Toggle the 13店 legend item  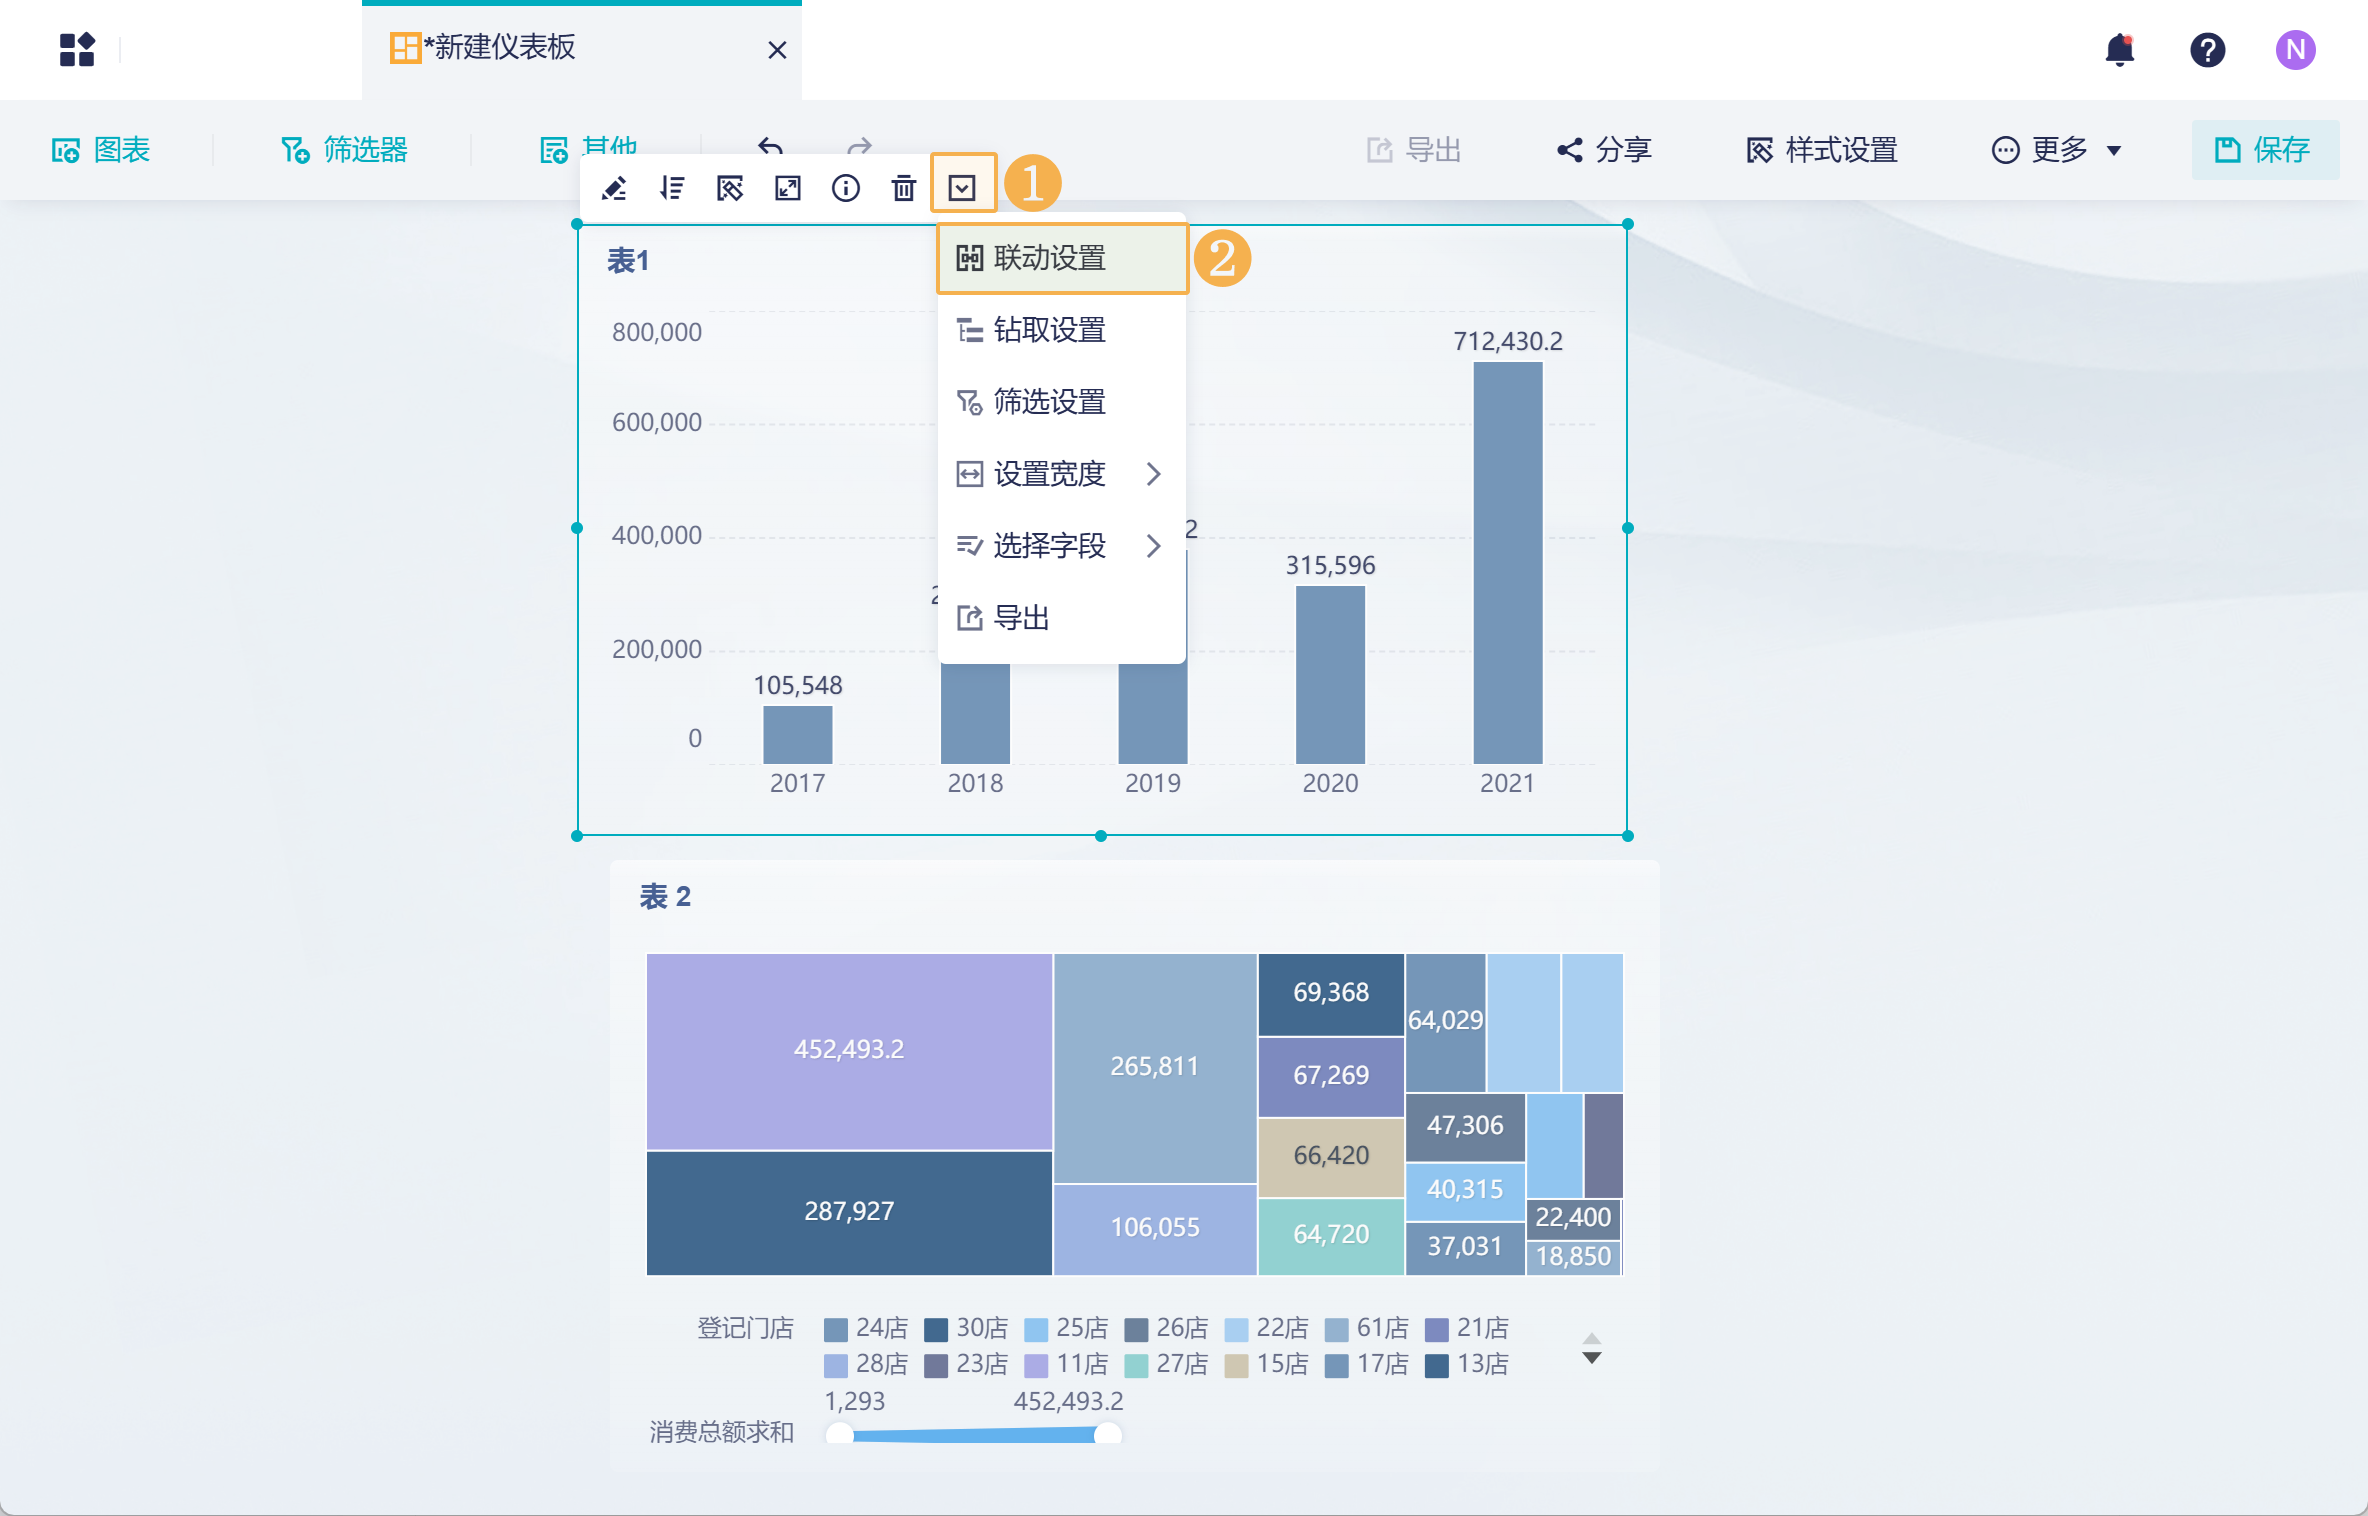[x=1467, y=1364]
